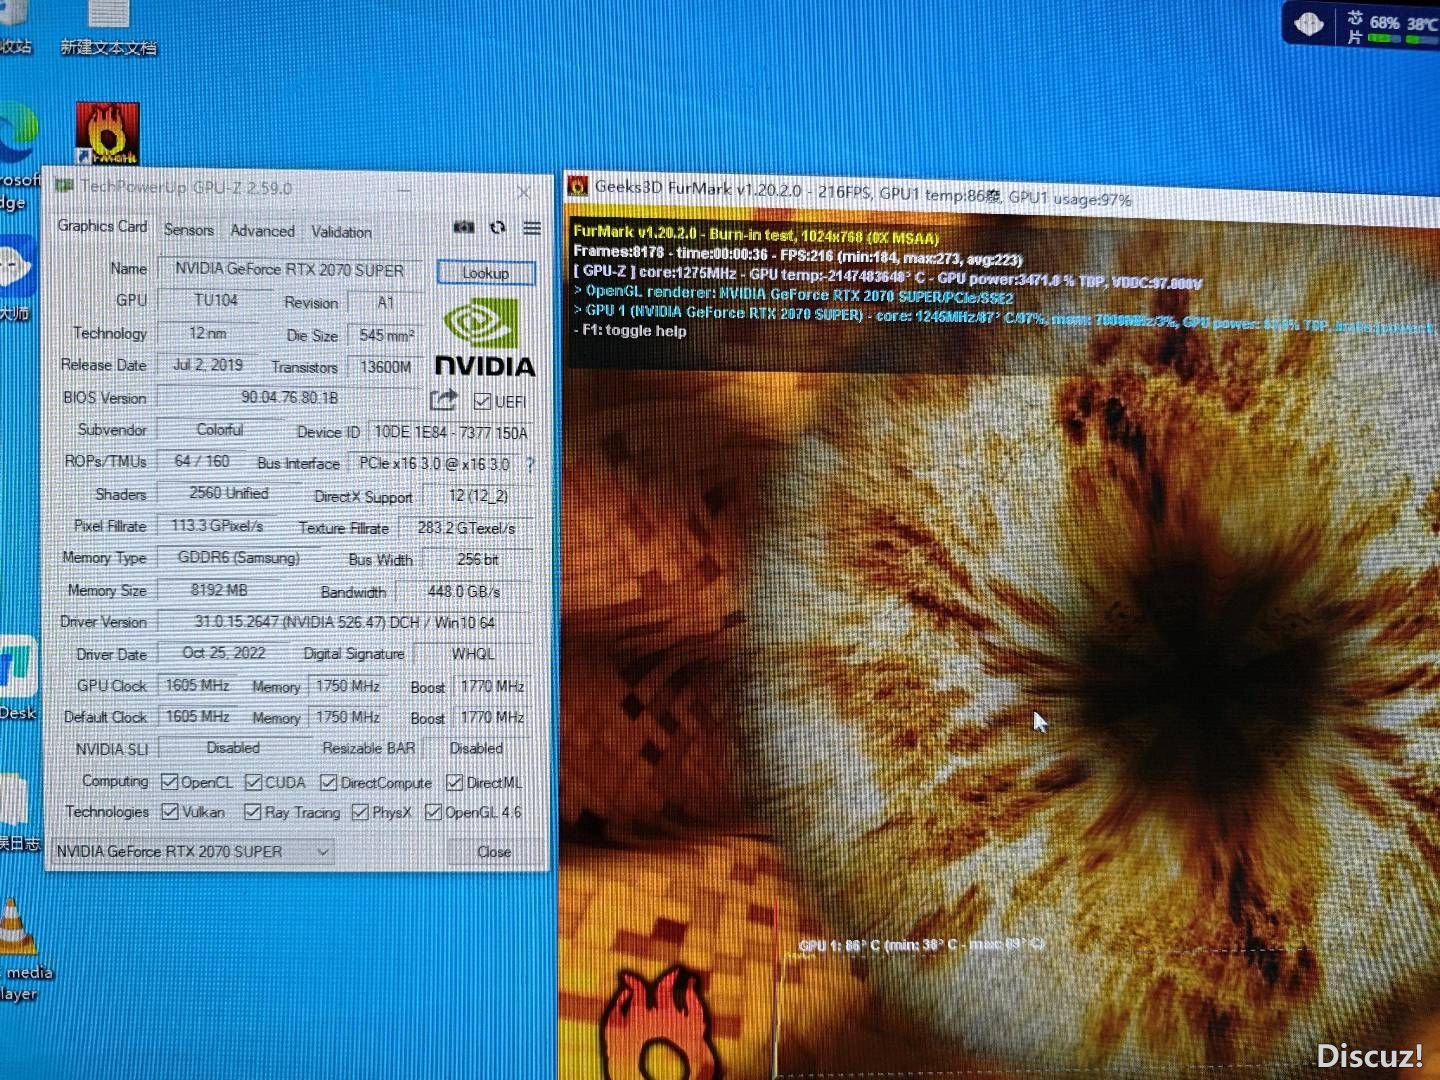This screenshot has width=1440, height=1080.
Task: Toggle the PhysX checkbox
Action: coord(361,812)
